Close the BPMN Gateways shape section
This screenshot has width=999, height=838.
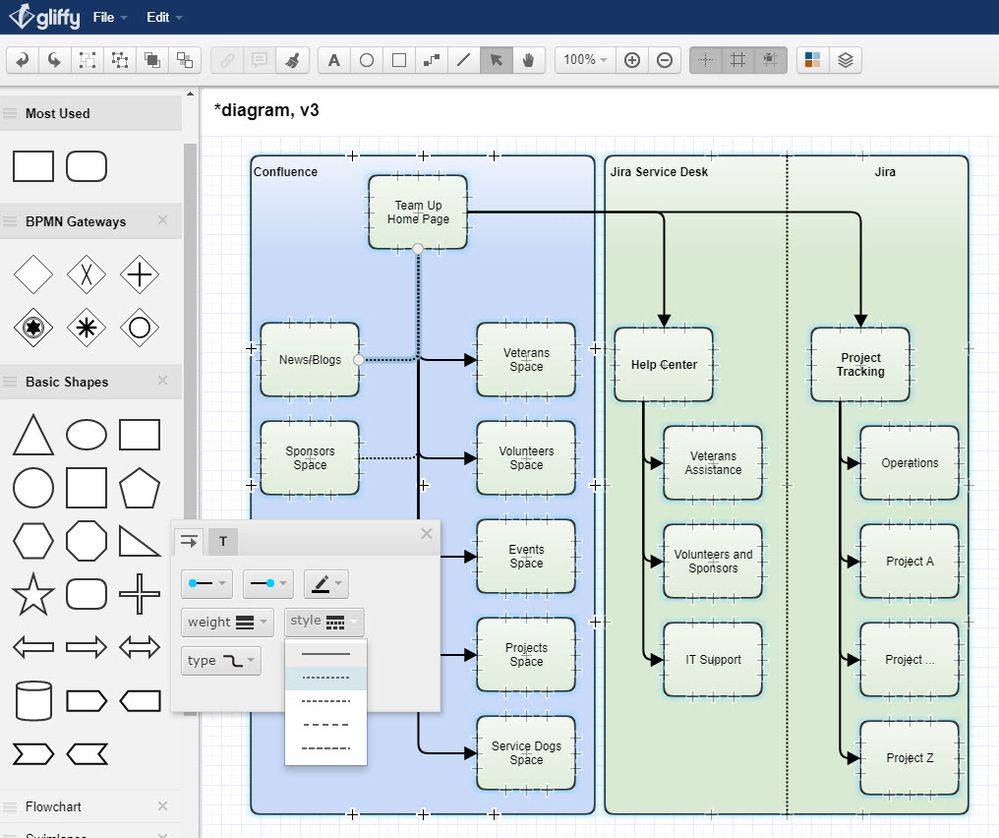tap(163, 221)
